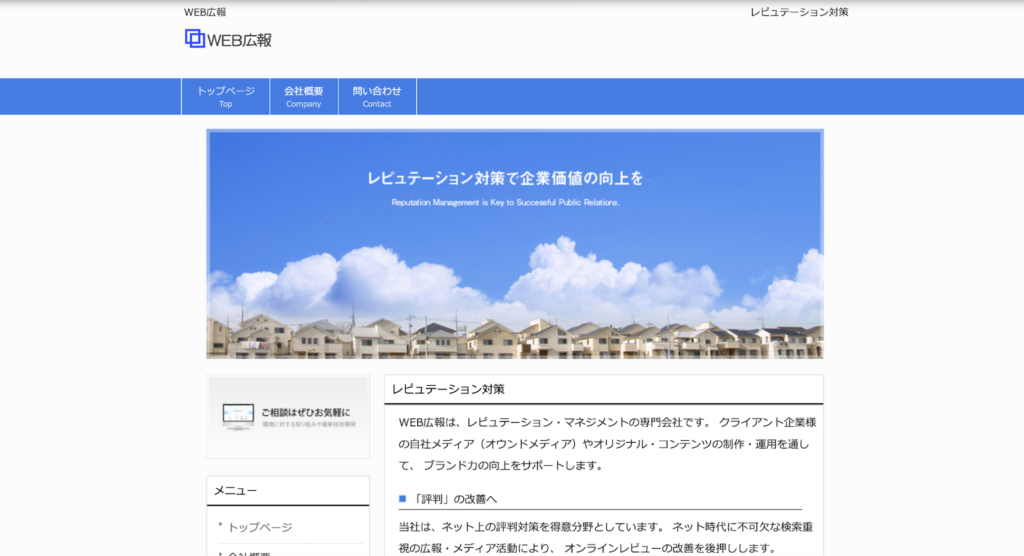The height and width of the screenshot is (556, 1024).
Task: Open トップページ link in sidebar menu
Action: [x=260, y=527]
